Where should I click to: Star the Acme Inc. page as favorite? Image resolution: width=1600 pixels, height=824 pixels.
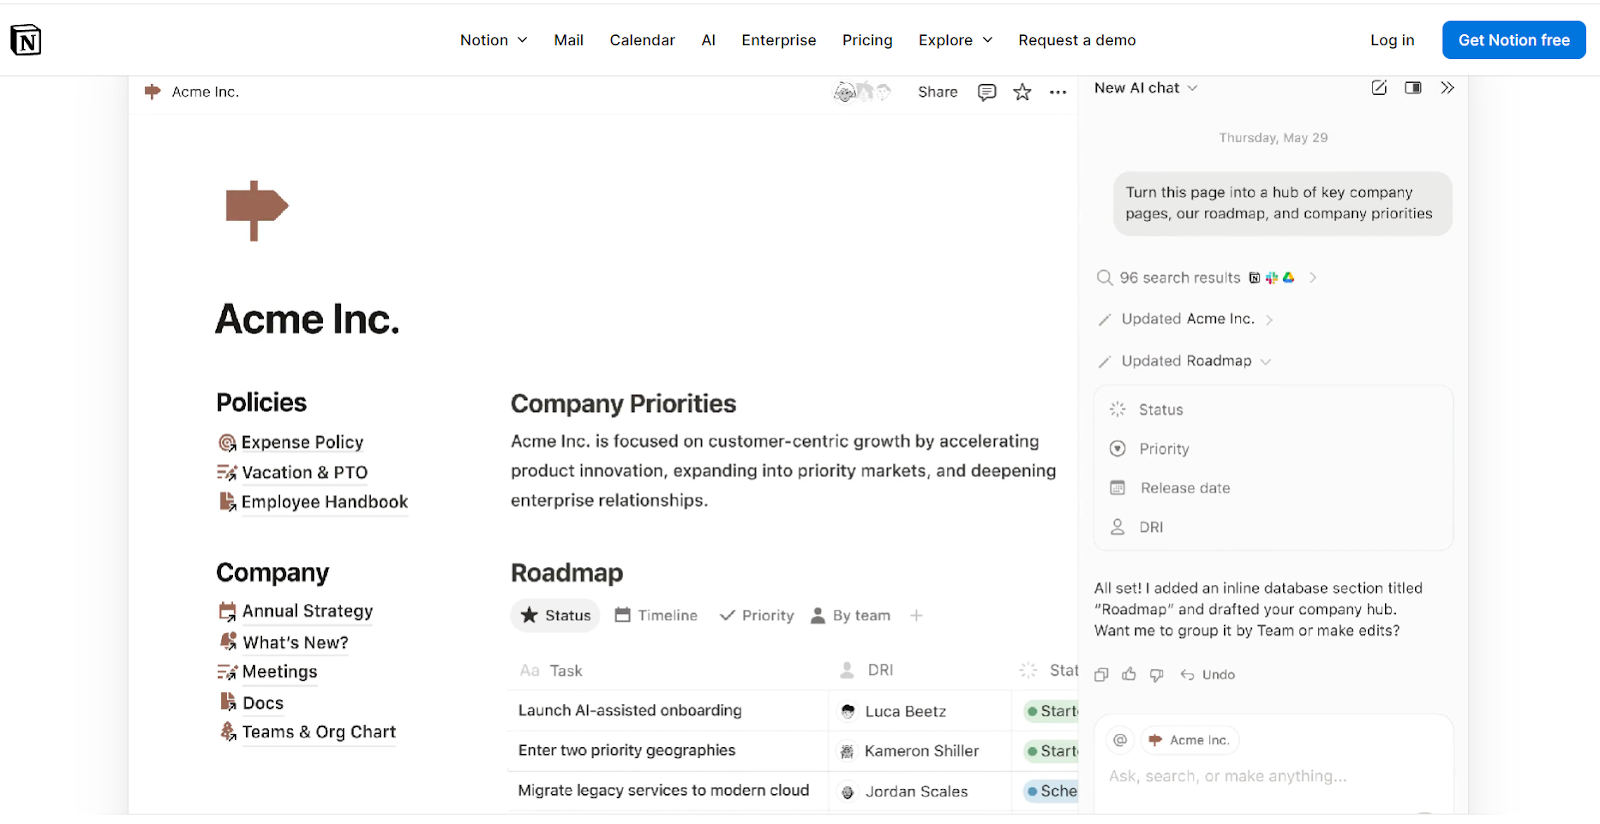click(1022, 92)
